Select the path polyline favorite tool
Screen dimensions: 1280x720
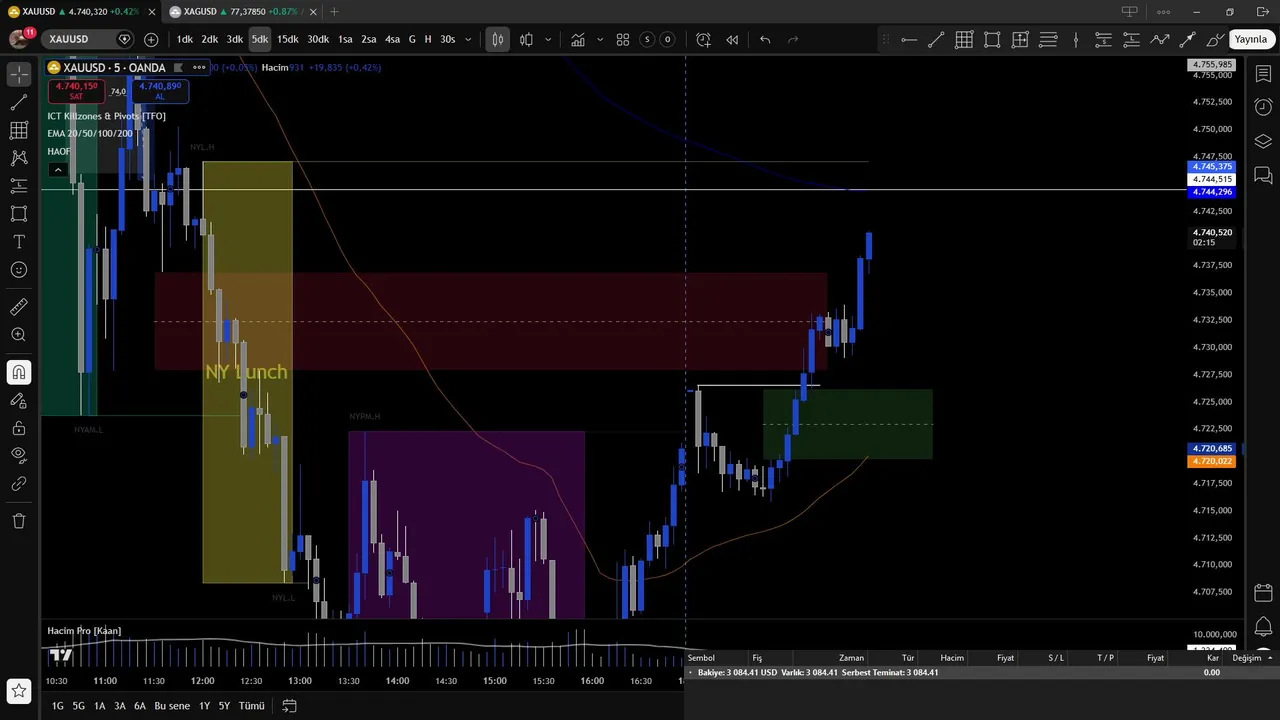(x=1159, y=40)
